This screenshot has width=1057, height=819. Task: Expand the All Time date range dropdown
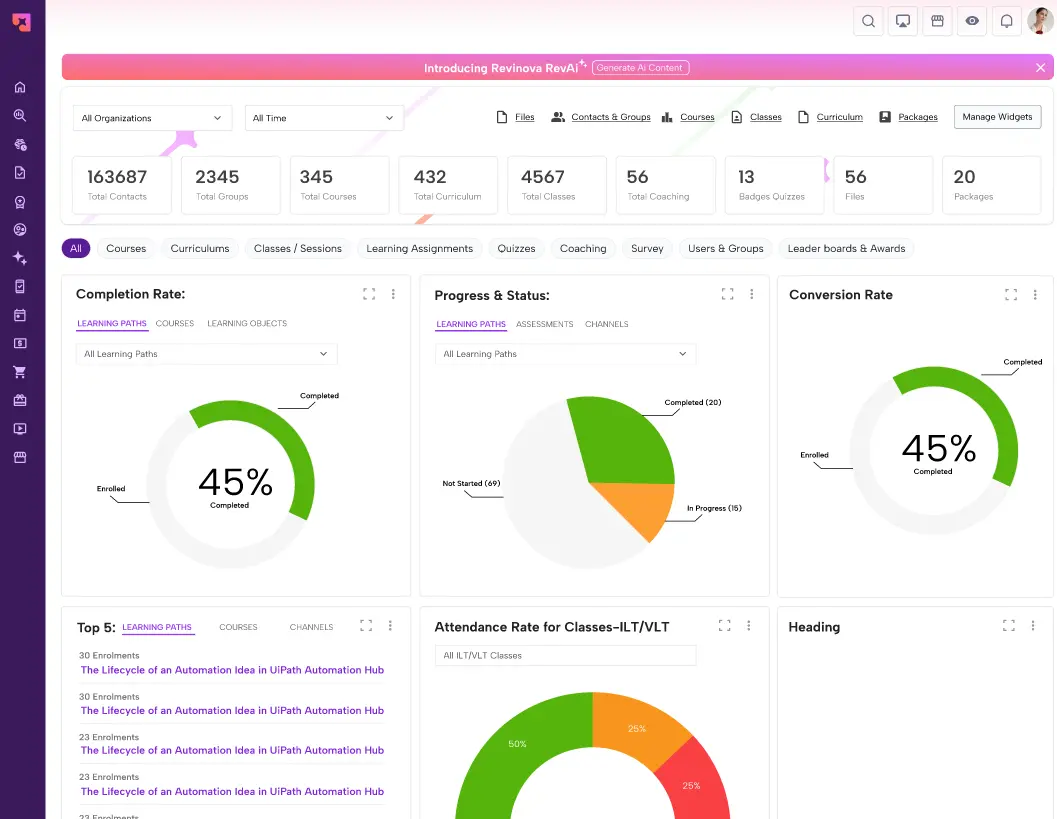(324, 118)
